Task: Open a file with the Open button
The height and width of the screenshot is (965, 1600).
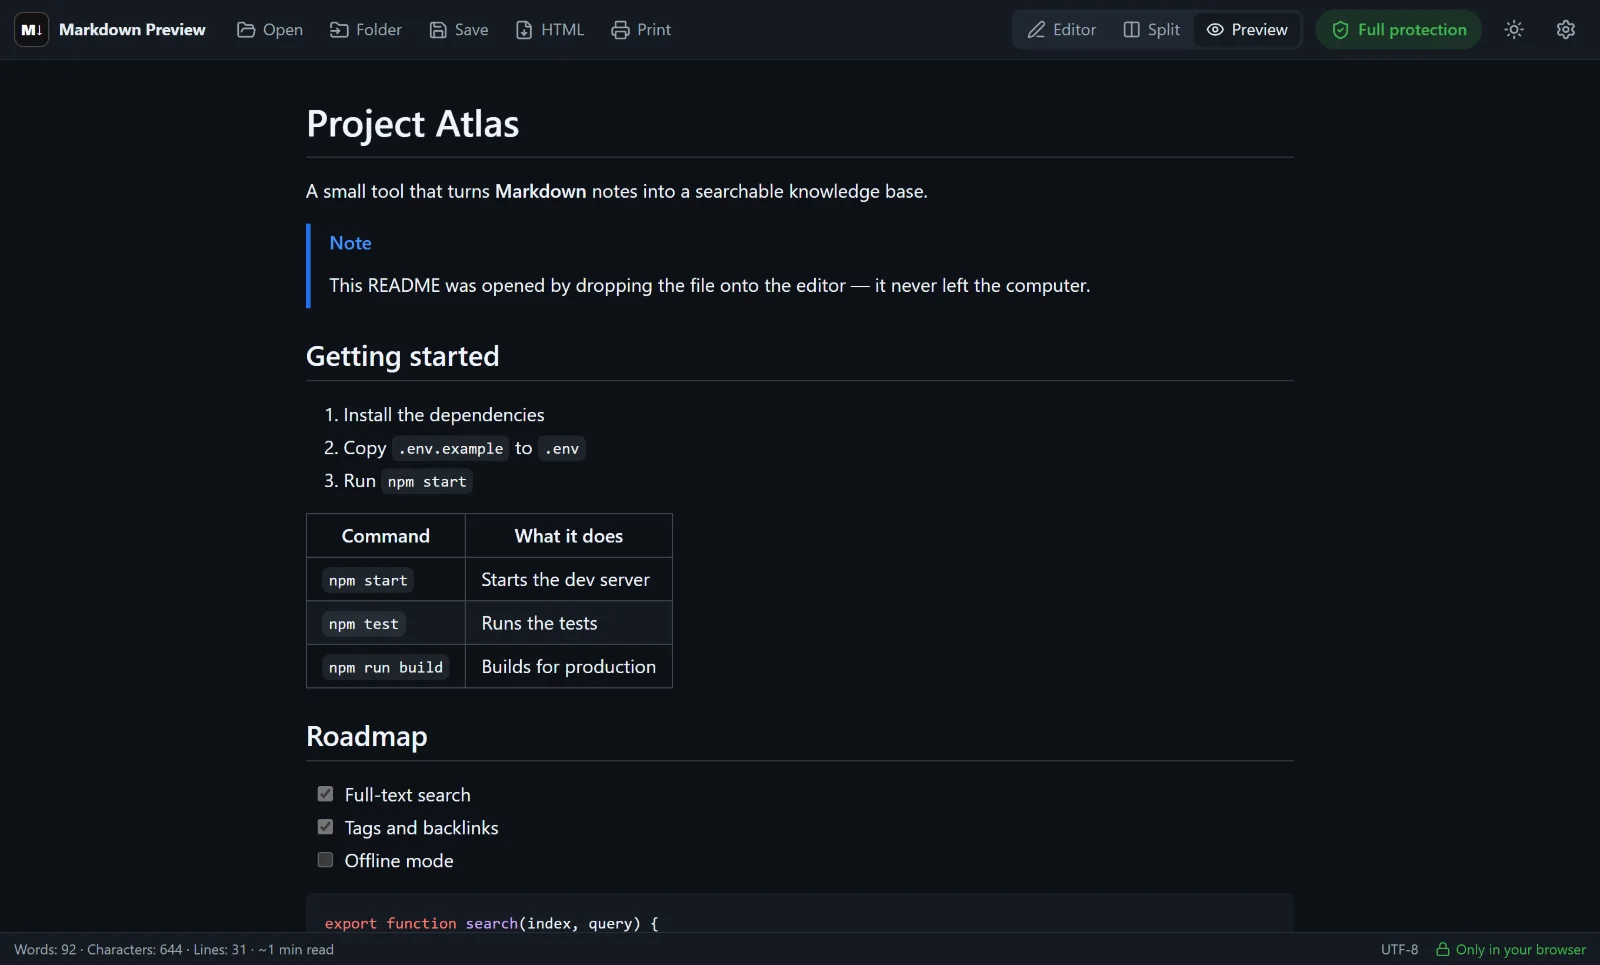Action: pos(270,30)
